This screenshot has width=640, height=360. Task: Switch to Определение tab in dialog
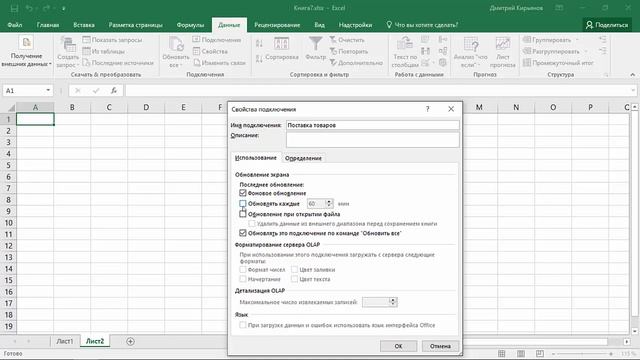(303, 158)
